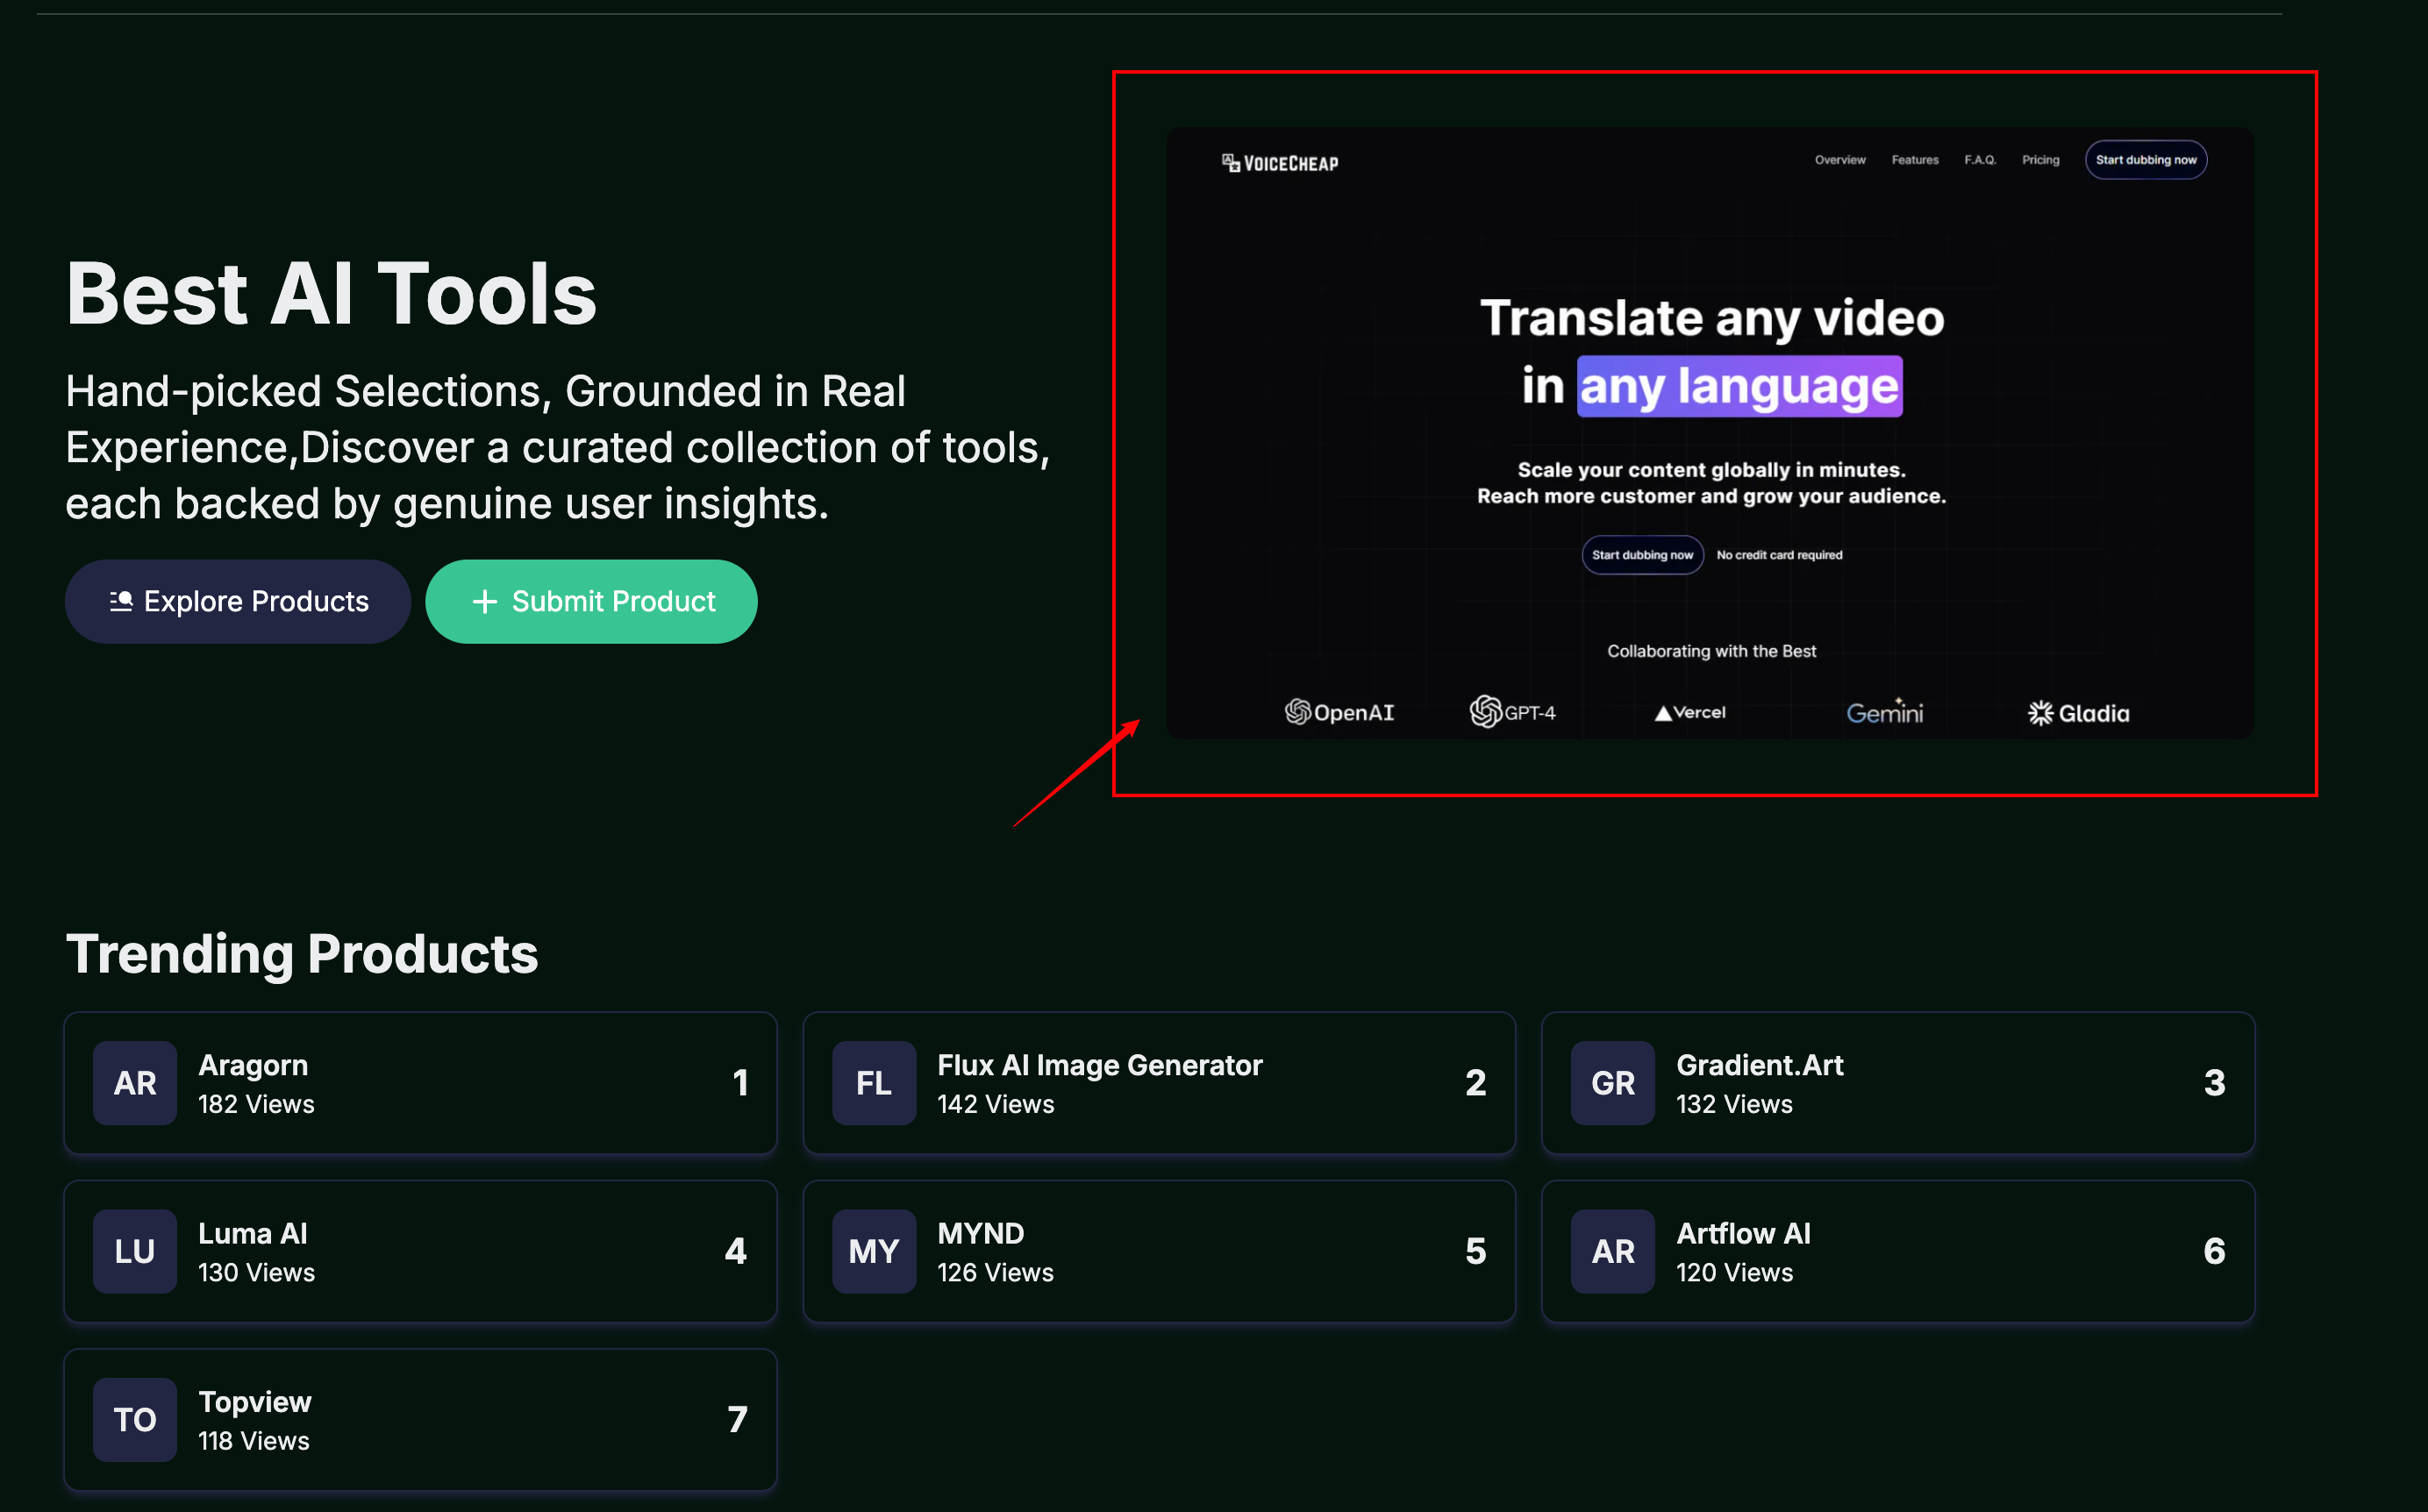Click '132 Views' under Gradient.Art
Image resolution: width=2428 pixels, height=1512 pixels.
coord(1734,1104)
